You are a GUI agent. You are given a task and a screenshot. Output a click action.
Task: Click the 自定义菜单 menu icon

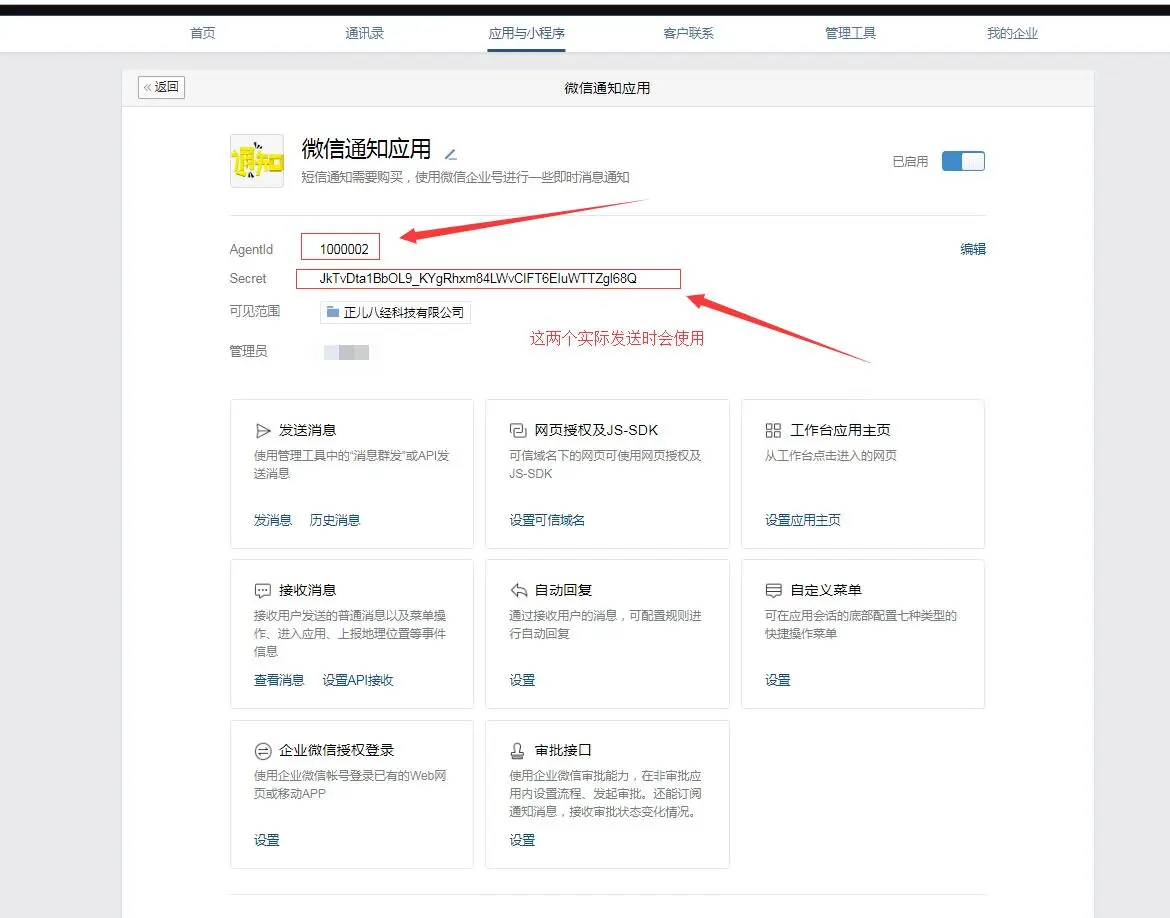774,590
